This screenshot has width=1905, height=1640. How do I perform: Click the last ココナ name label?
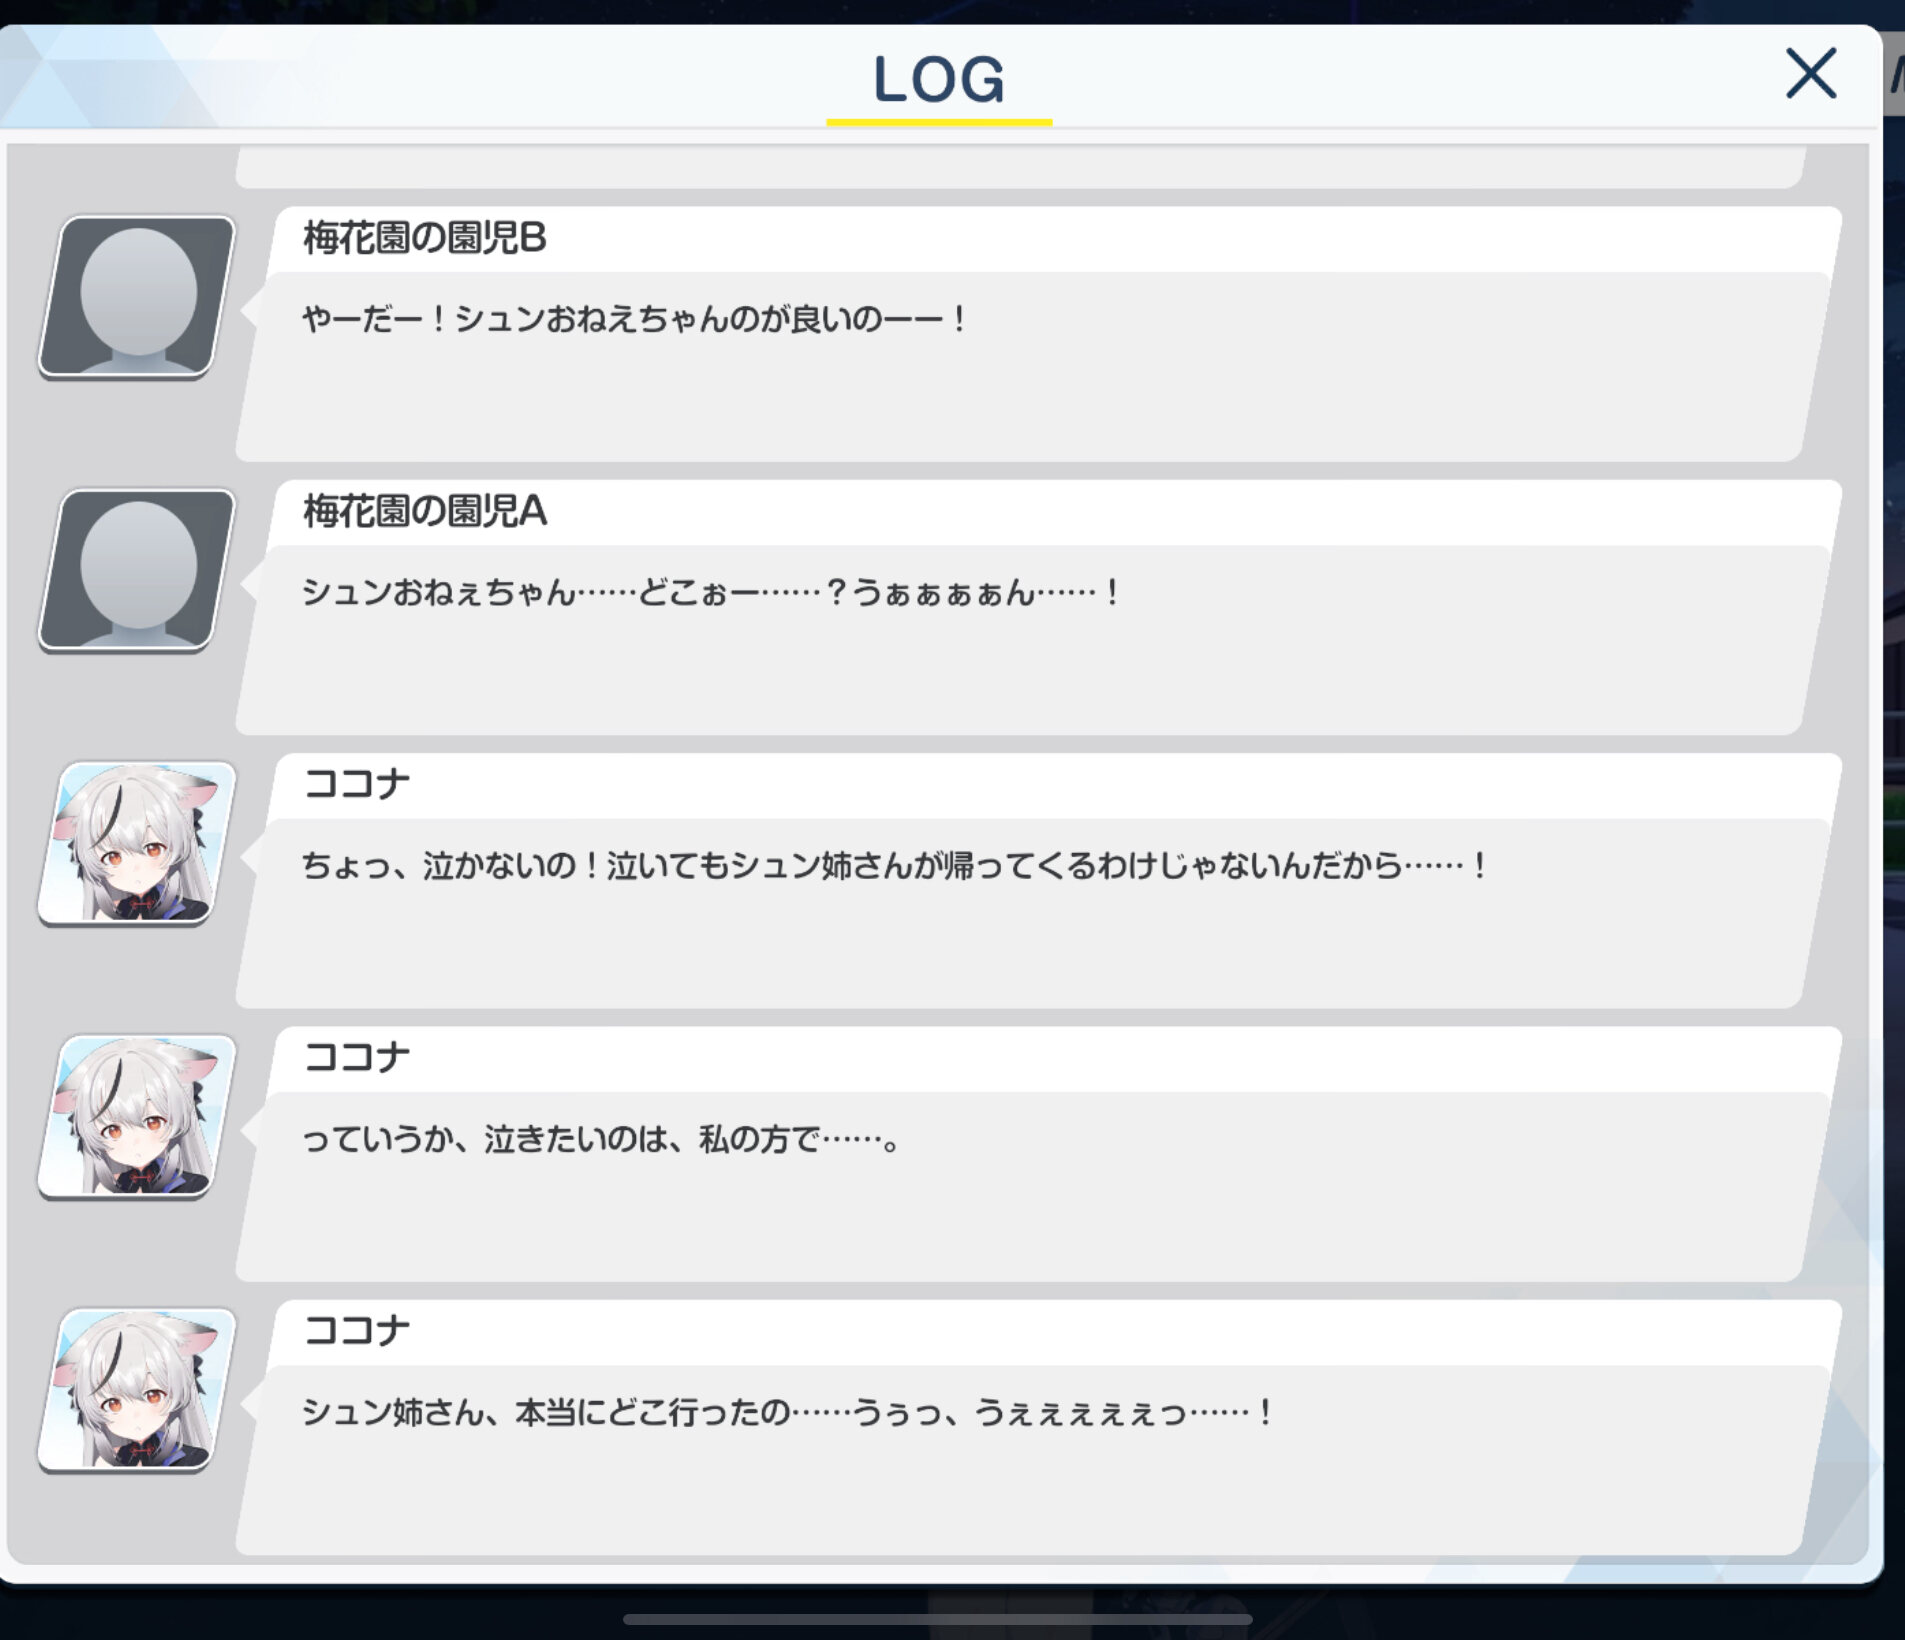coord(356,1330)
